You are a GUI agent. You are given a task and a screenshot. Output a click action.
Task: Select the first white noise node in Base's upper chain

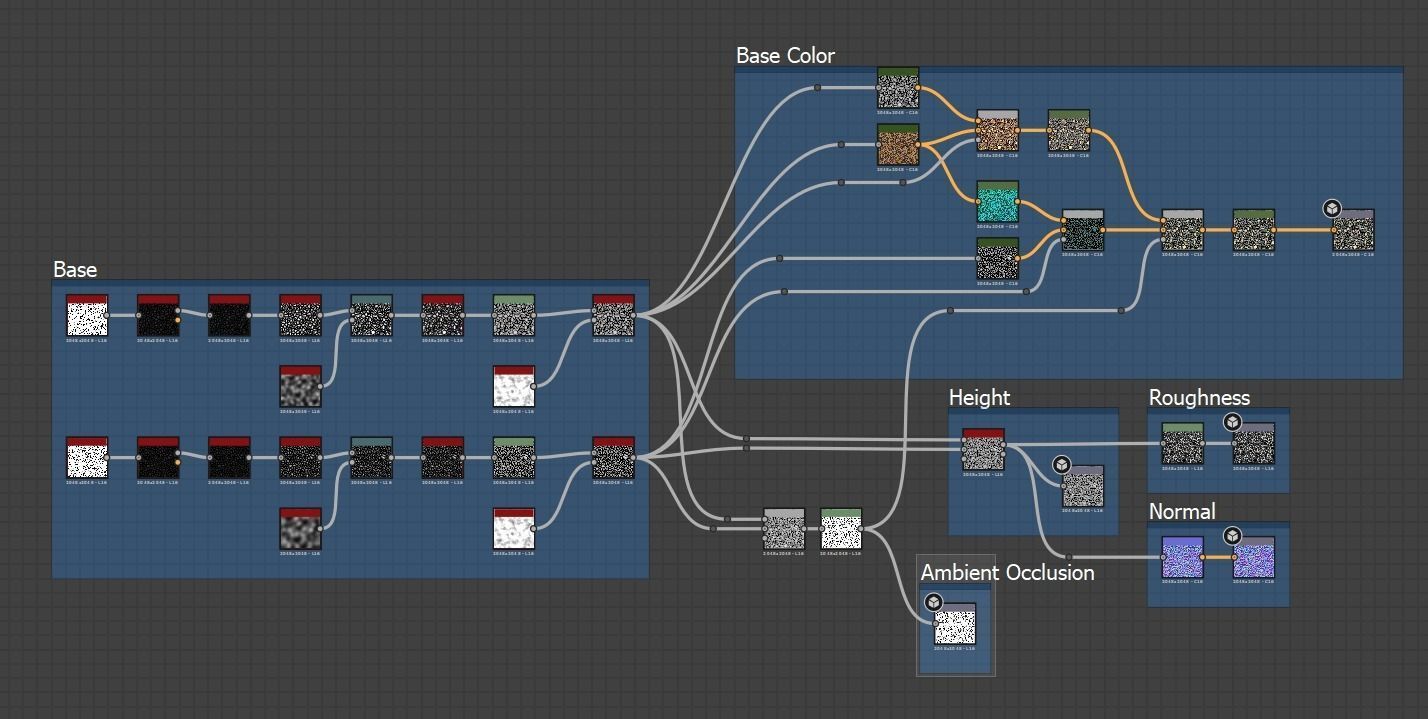(87, 315)
